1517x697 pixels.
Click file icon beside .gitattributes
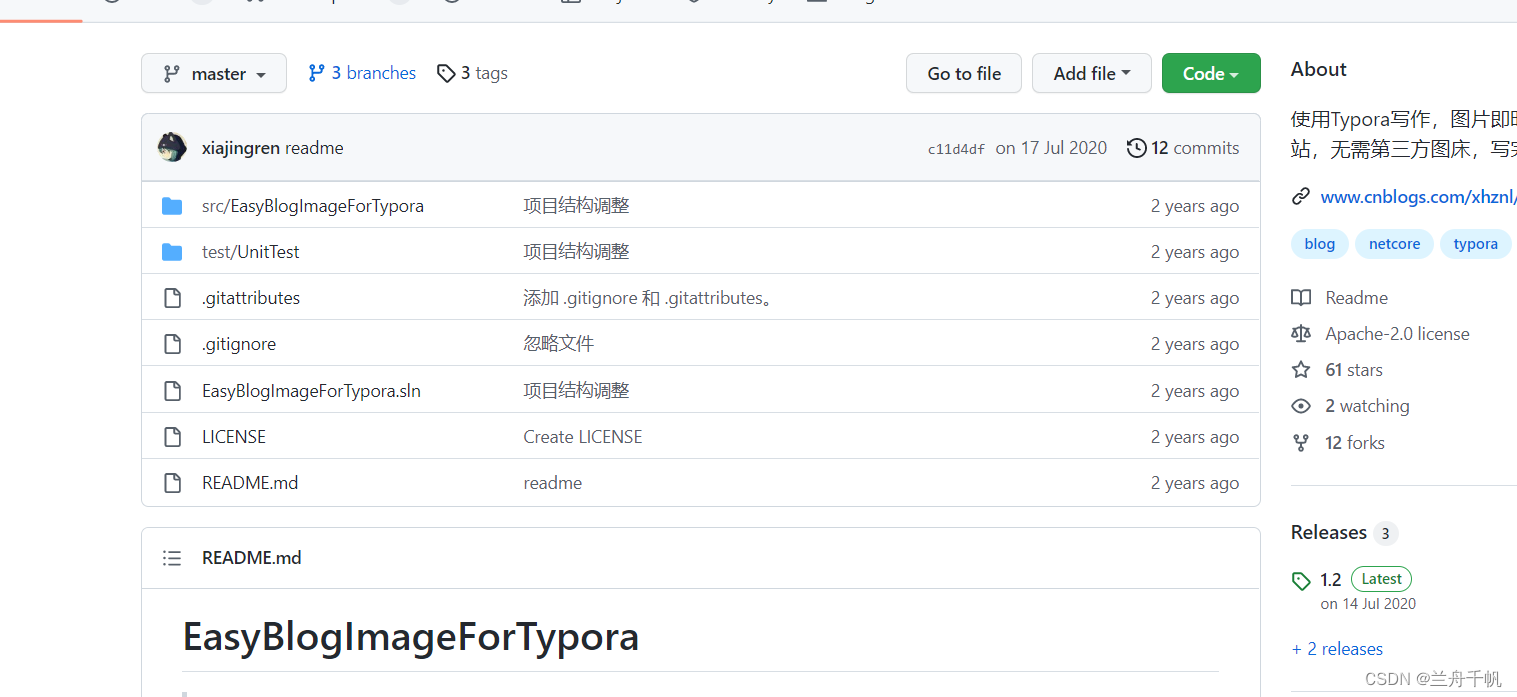[172, 298]
